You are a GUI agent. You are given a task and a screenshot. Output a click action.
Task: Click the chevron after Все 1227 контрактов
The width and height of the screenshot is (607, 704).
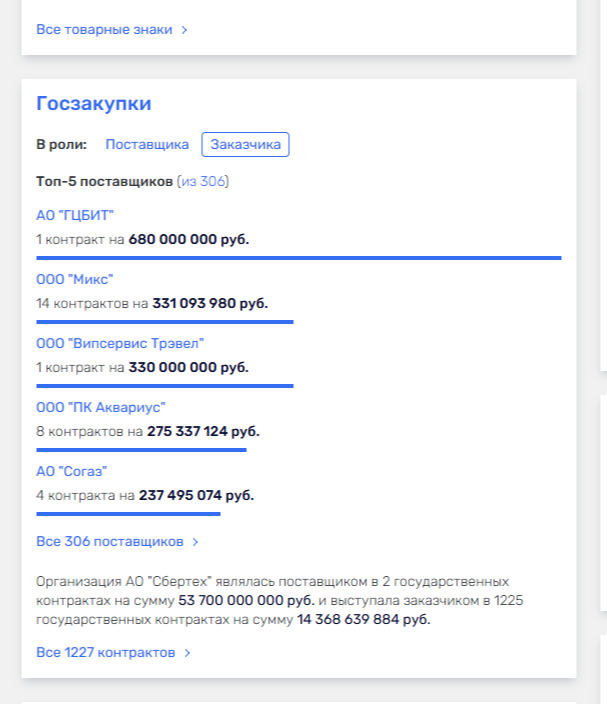[188, 653]
